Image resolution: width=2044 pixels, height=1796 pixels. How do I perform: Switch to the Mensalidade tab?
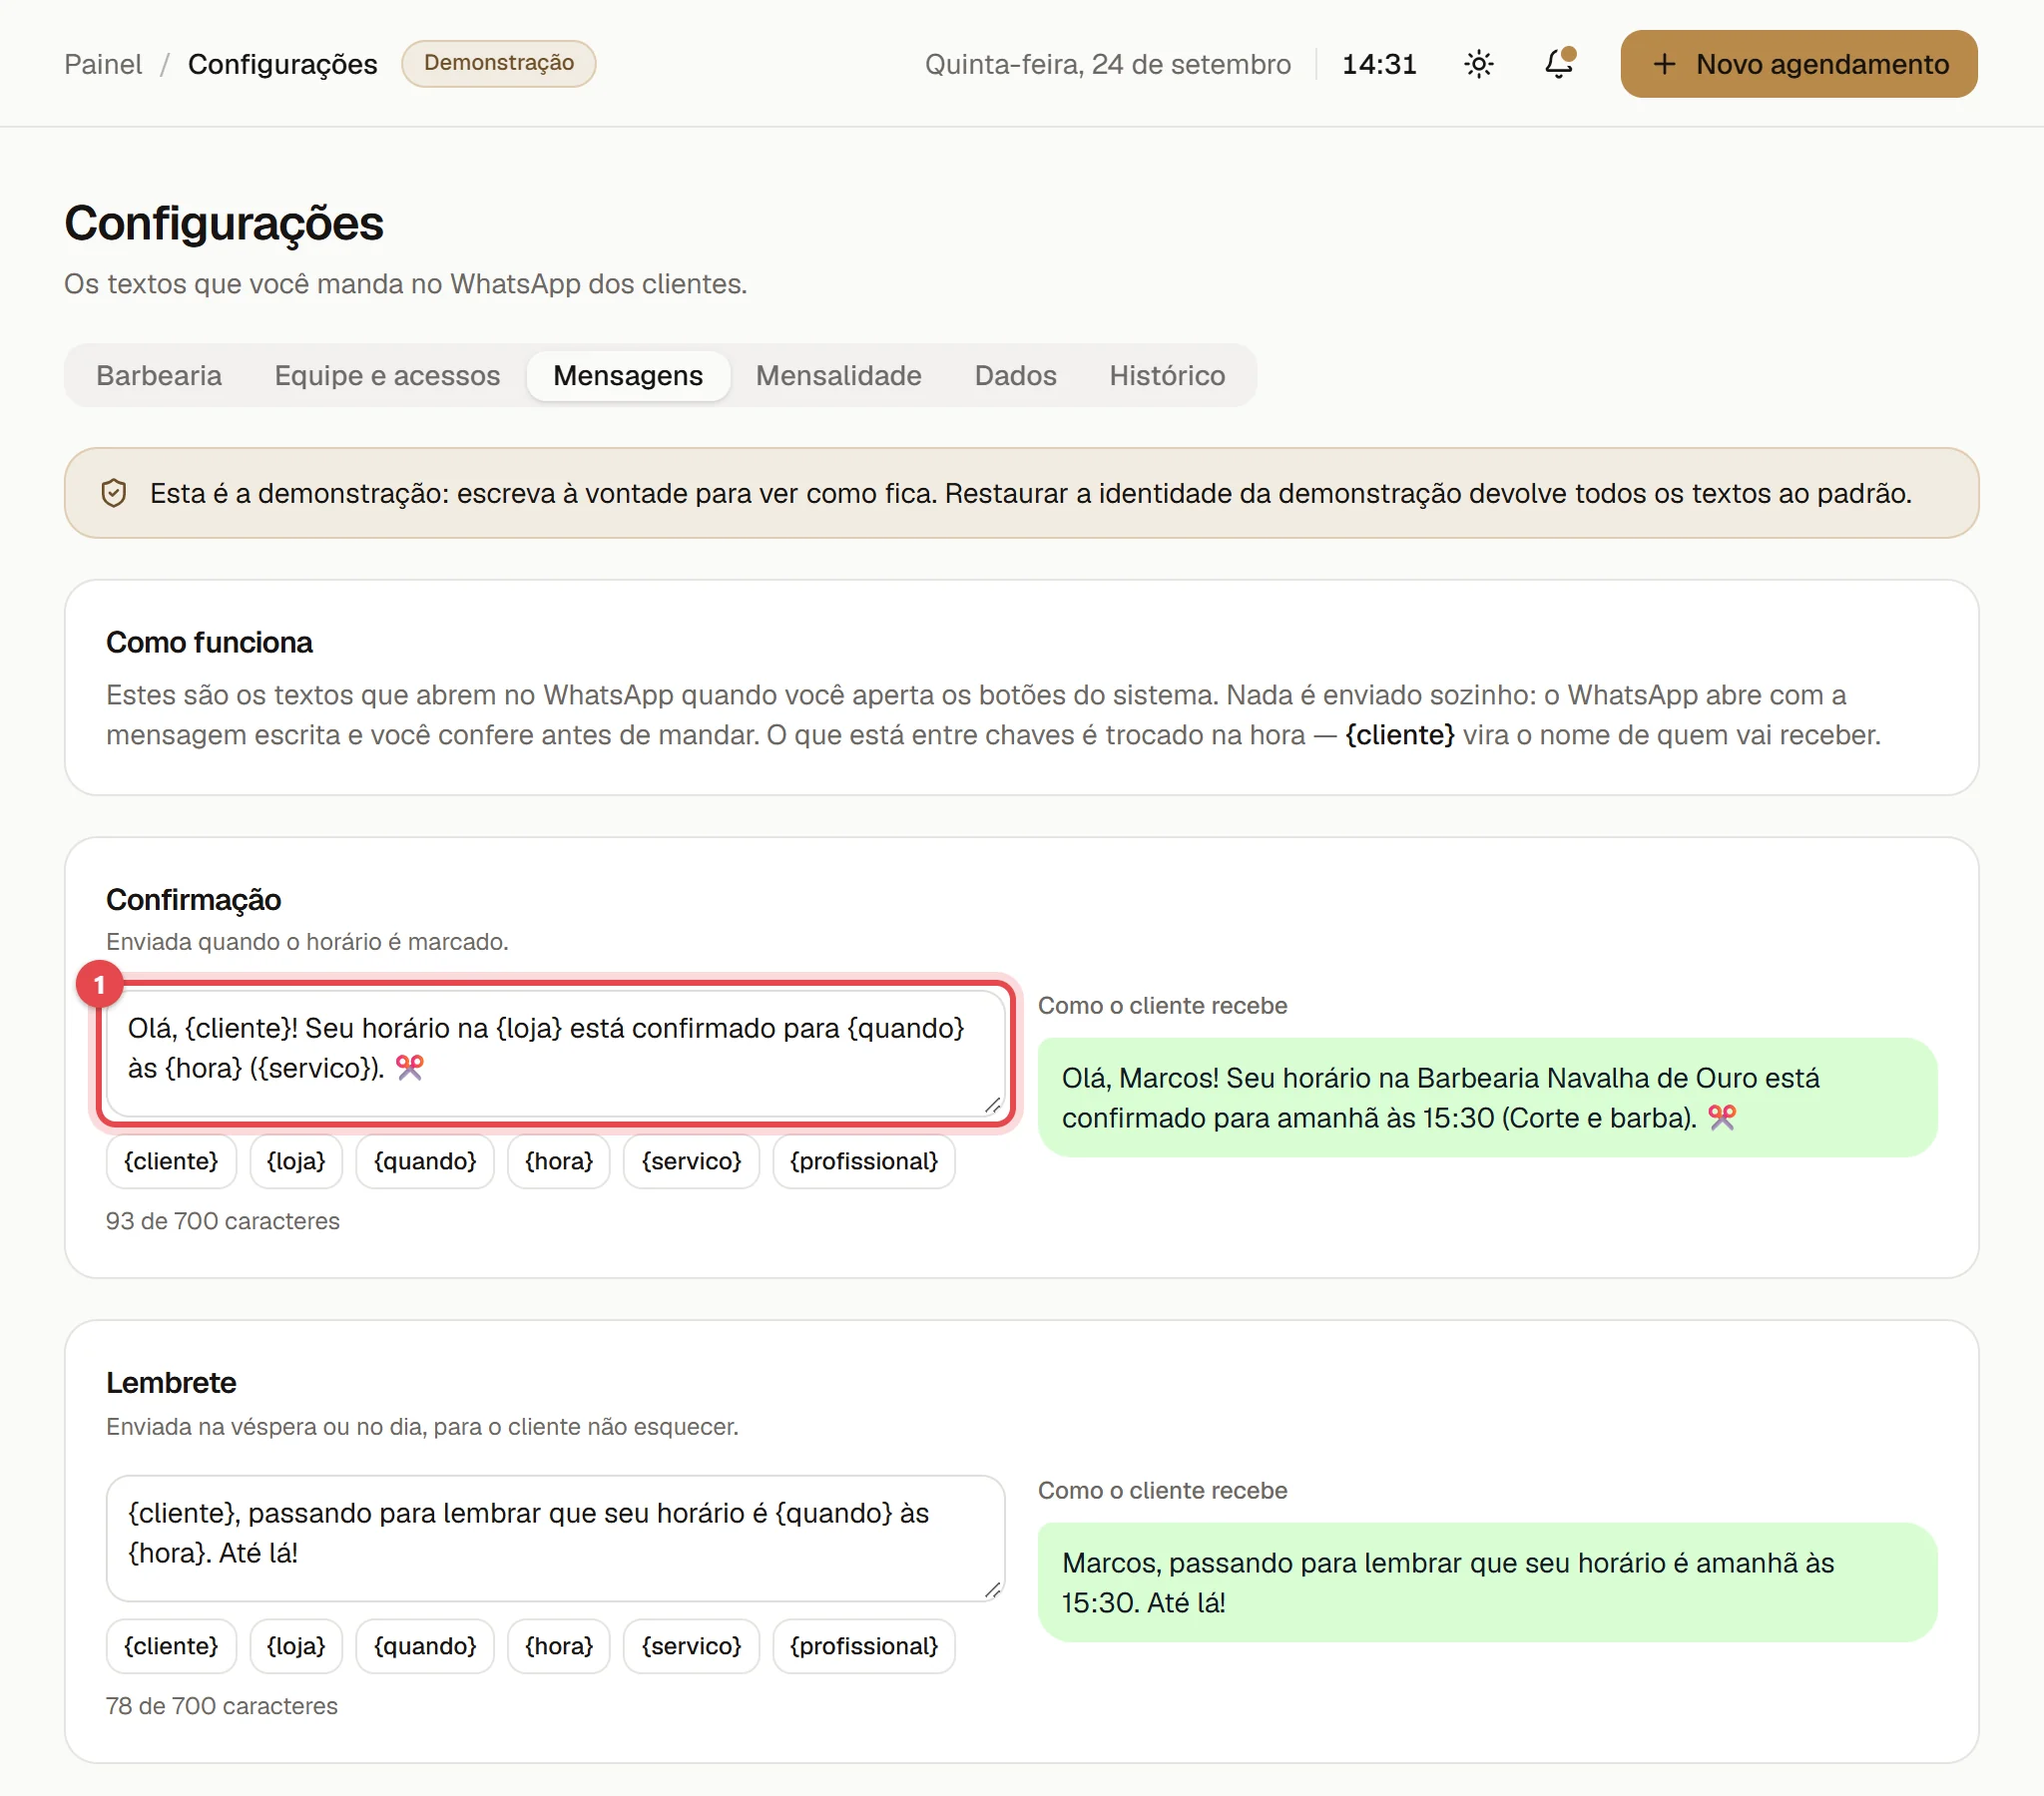[x=839, y=376]
